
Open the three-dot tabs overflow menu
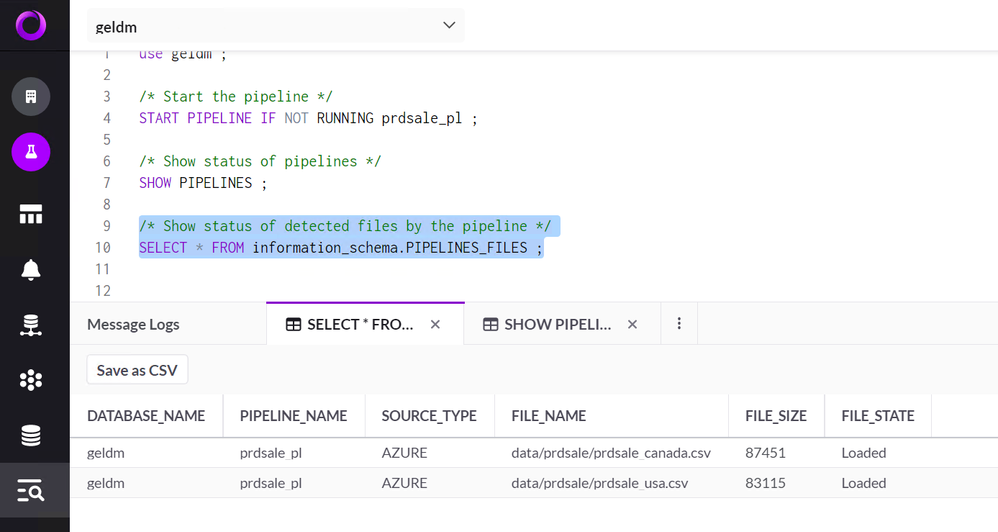tap(679, 324)
